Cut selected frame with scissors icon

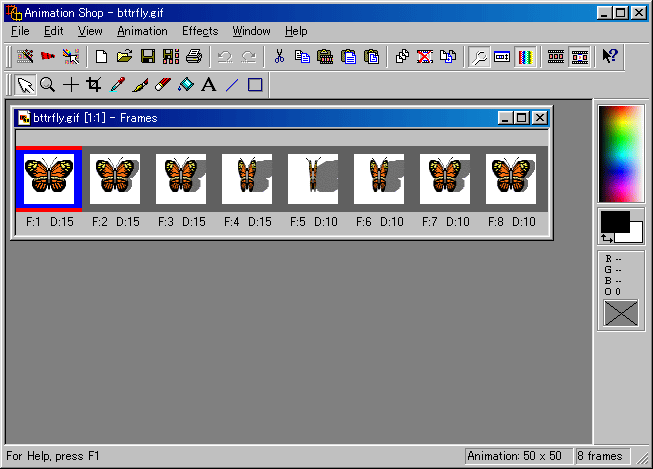pyautogui.click(x=279, y=56)
